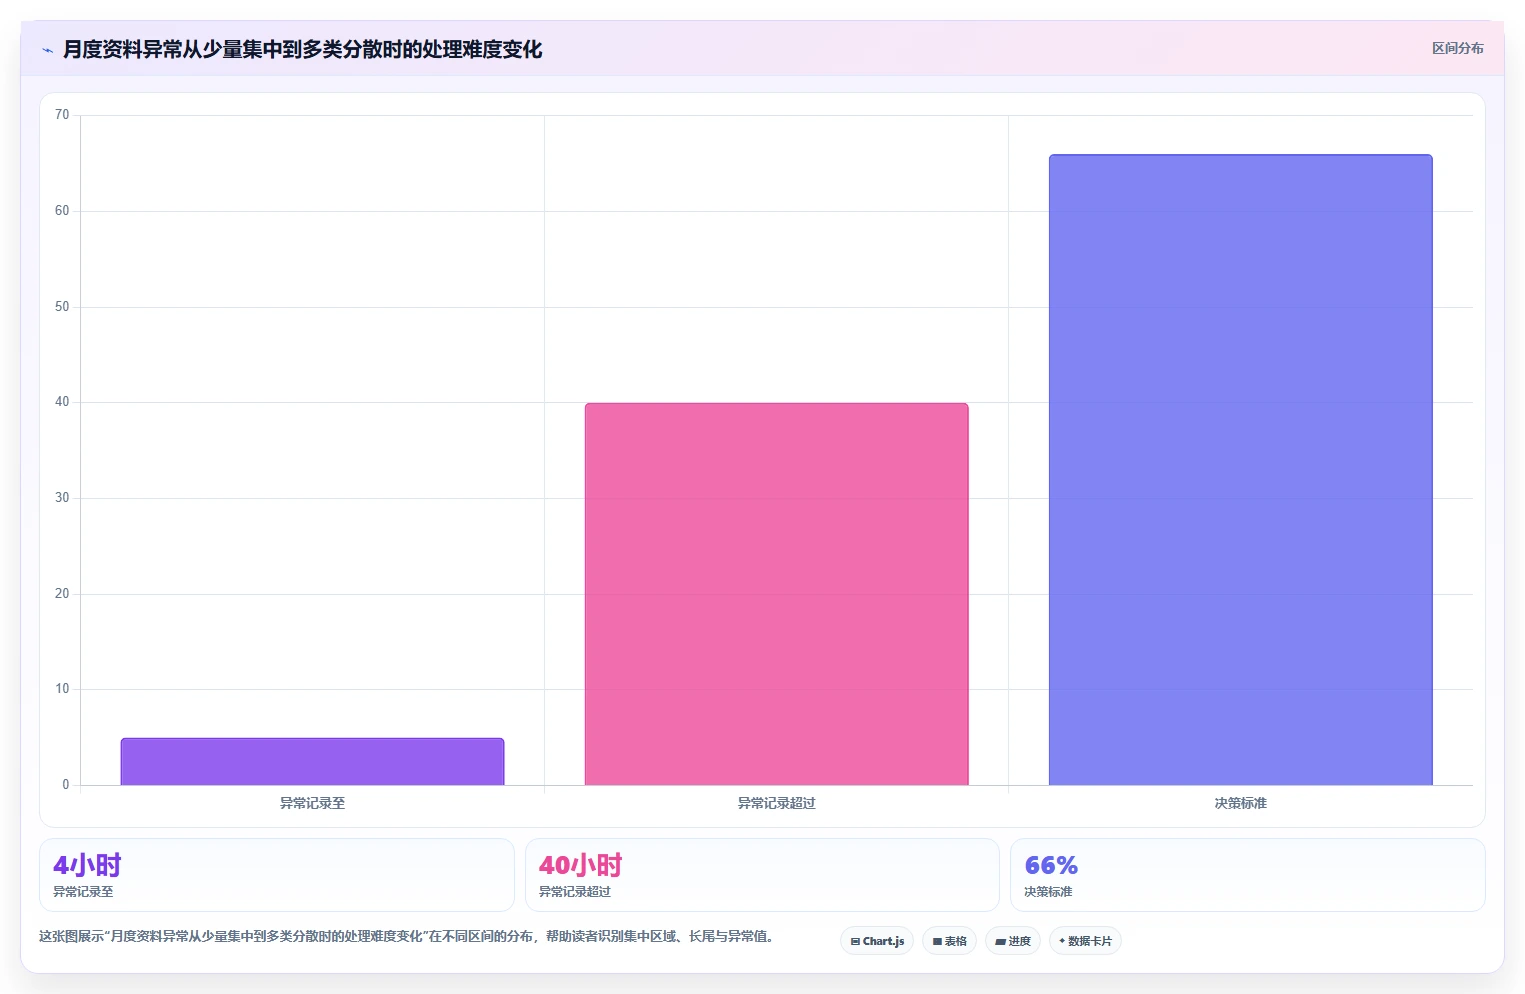This screenshot has height=994, width=1525.
Task: Click the 异常记录超过 caption in the 40小时 card
Action: 575,892
